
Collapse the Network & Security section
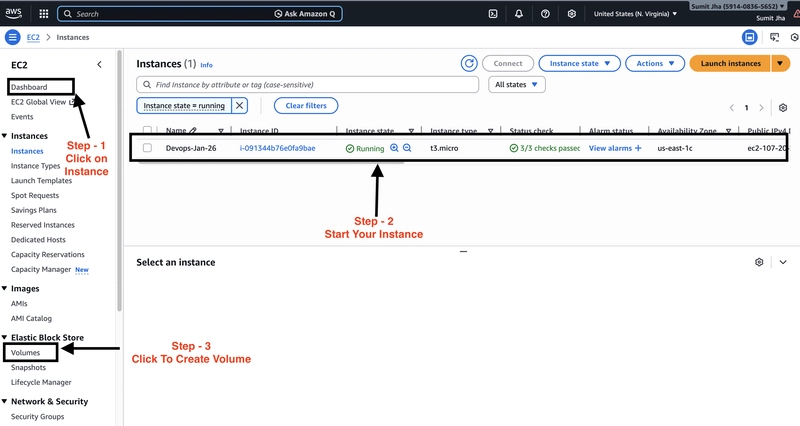[5, 401]
